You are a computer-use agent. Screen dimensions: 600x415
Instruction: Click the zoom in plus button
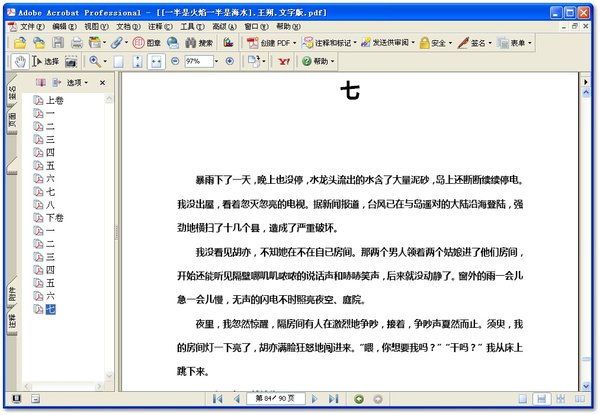230,61
